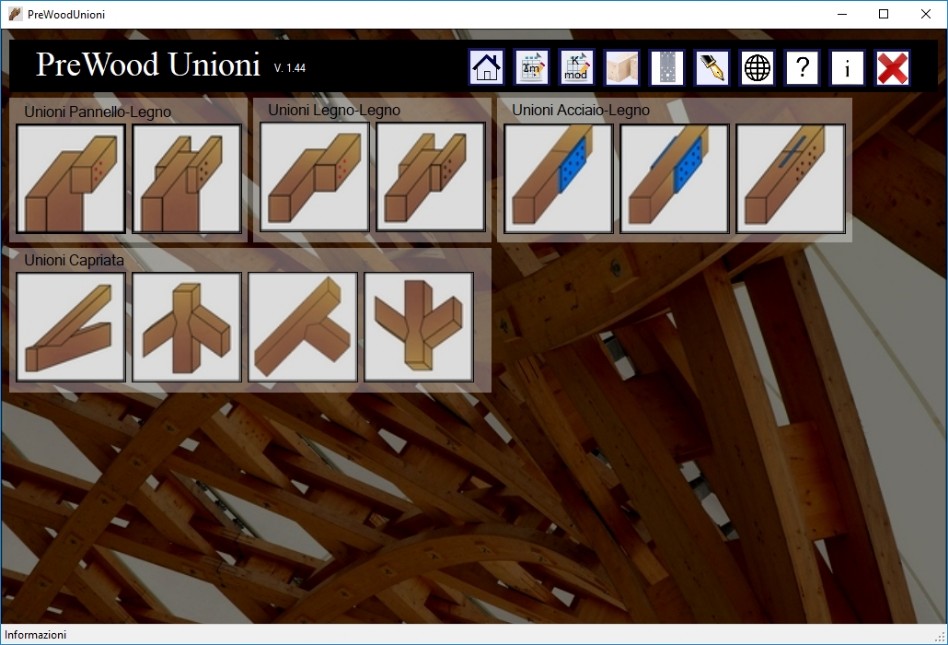Click the 'Unioni Pannello-Legno' group label
Viewport: 948px width, 645px height.
coord(97,112)
